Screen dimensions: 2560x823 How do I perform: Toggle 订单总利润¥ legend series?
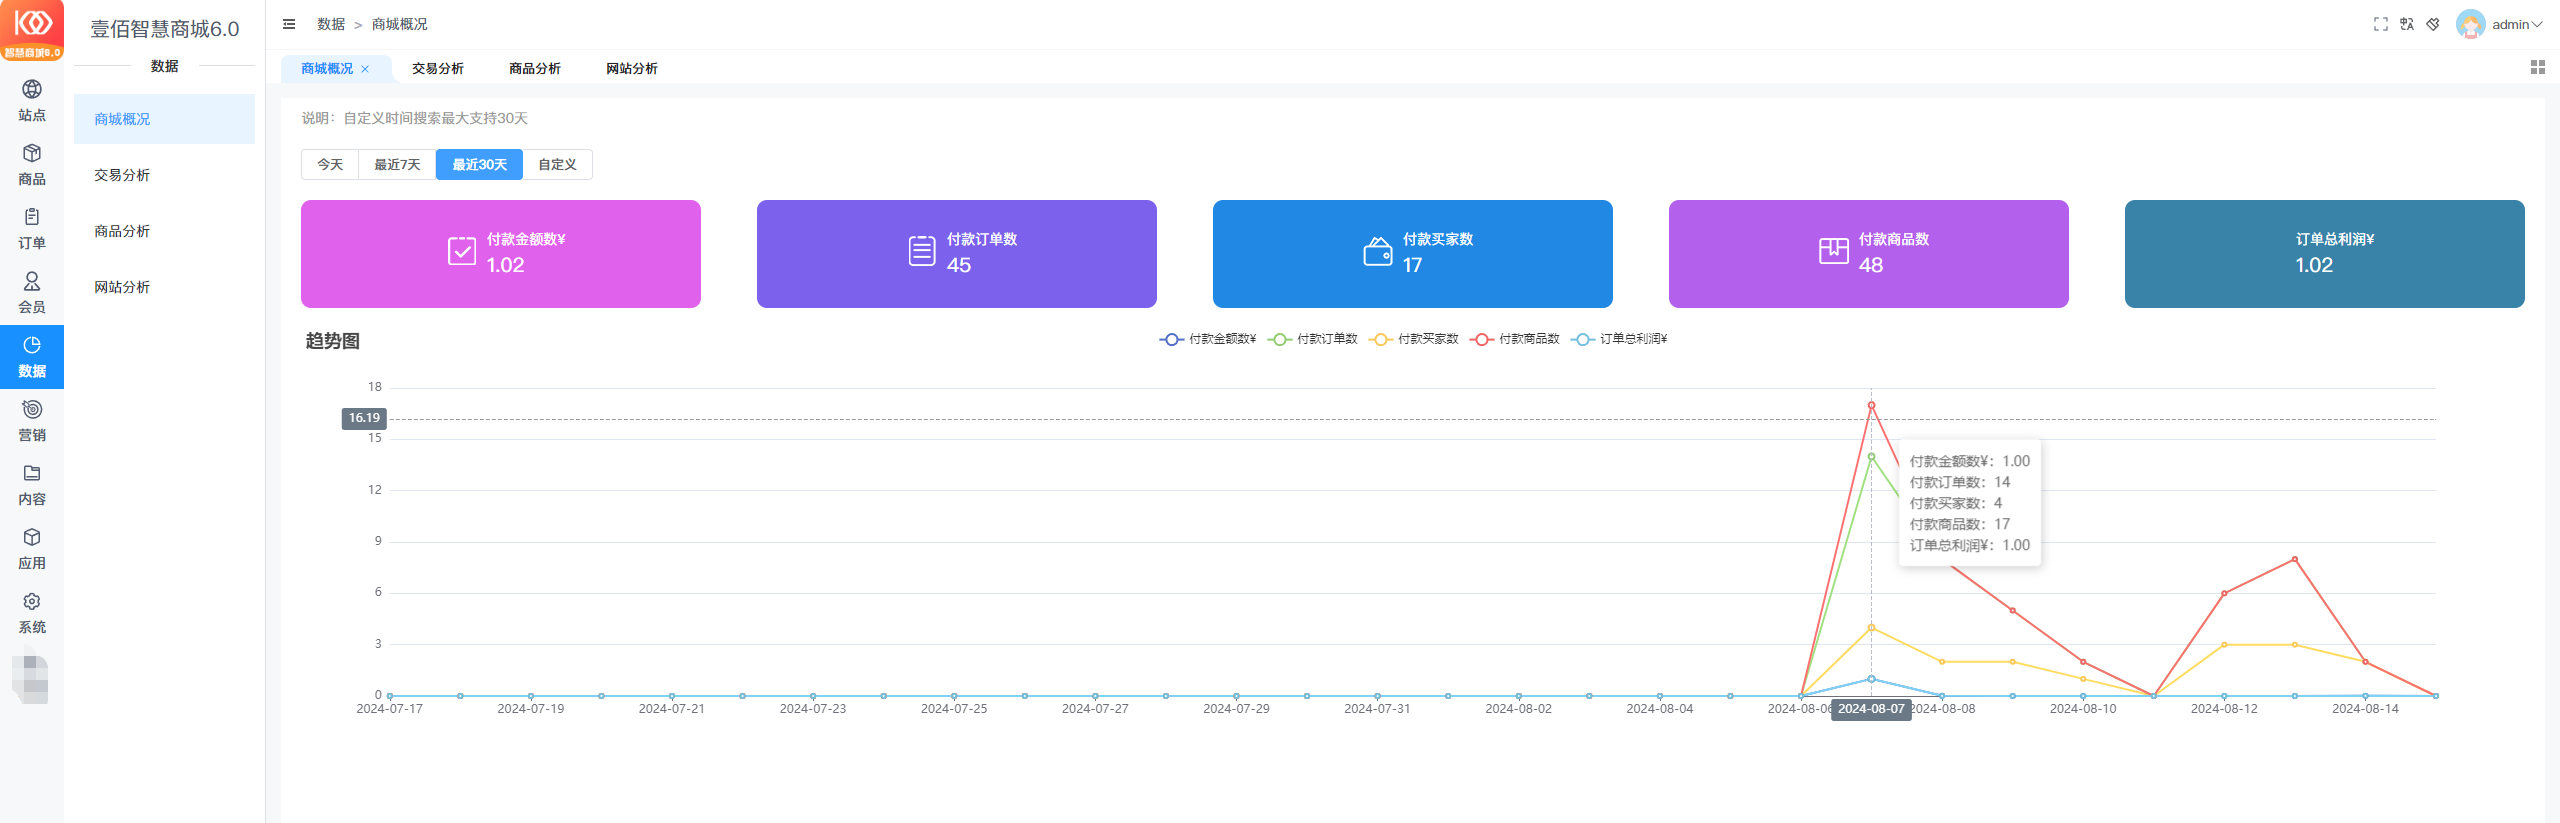pyautogui.click(x=1619, y=339)
